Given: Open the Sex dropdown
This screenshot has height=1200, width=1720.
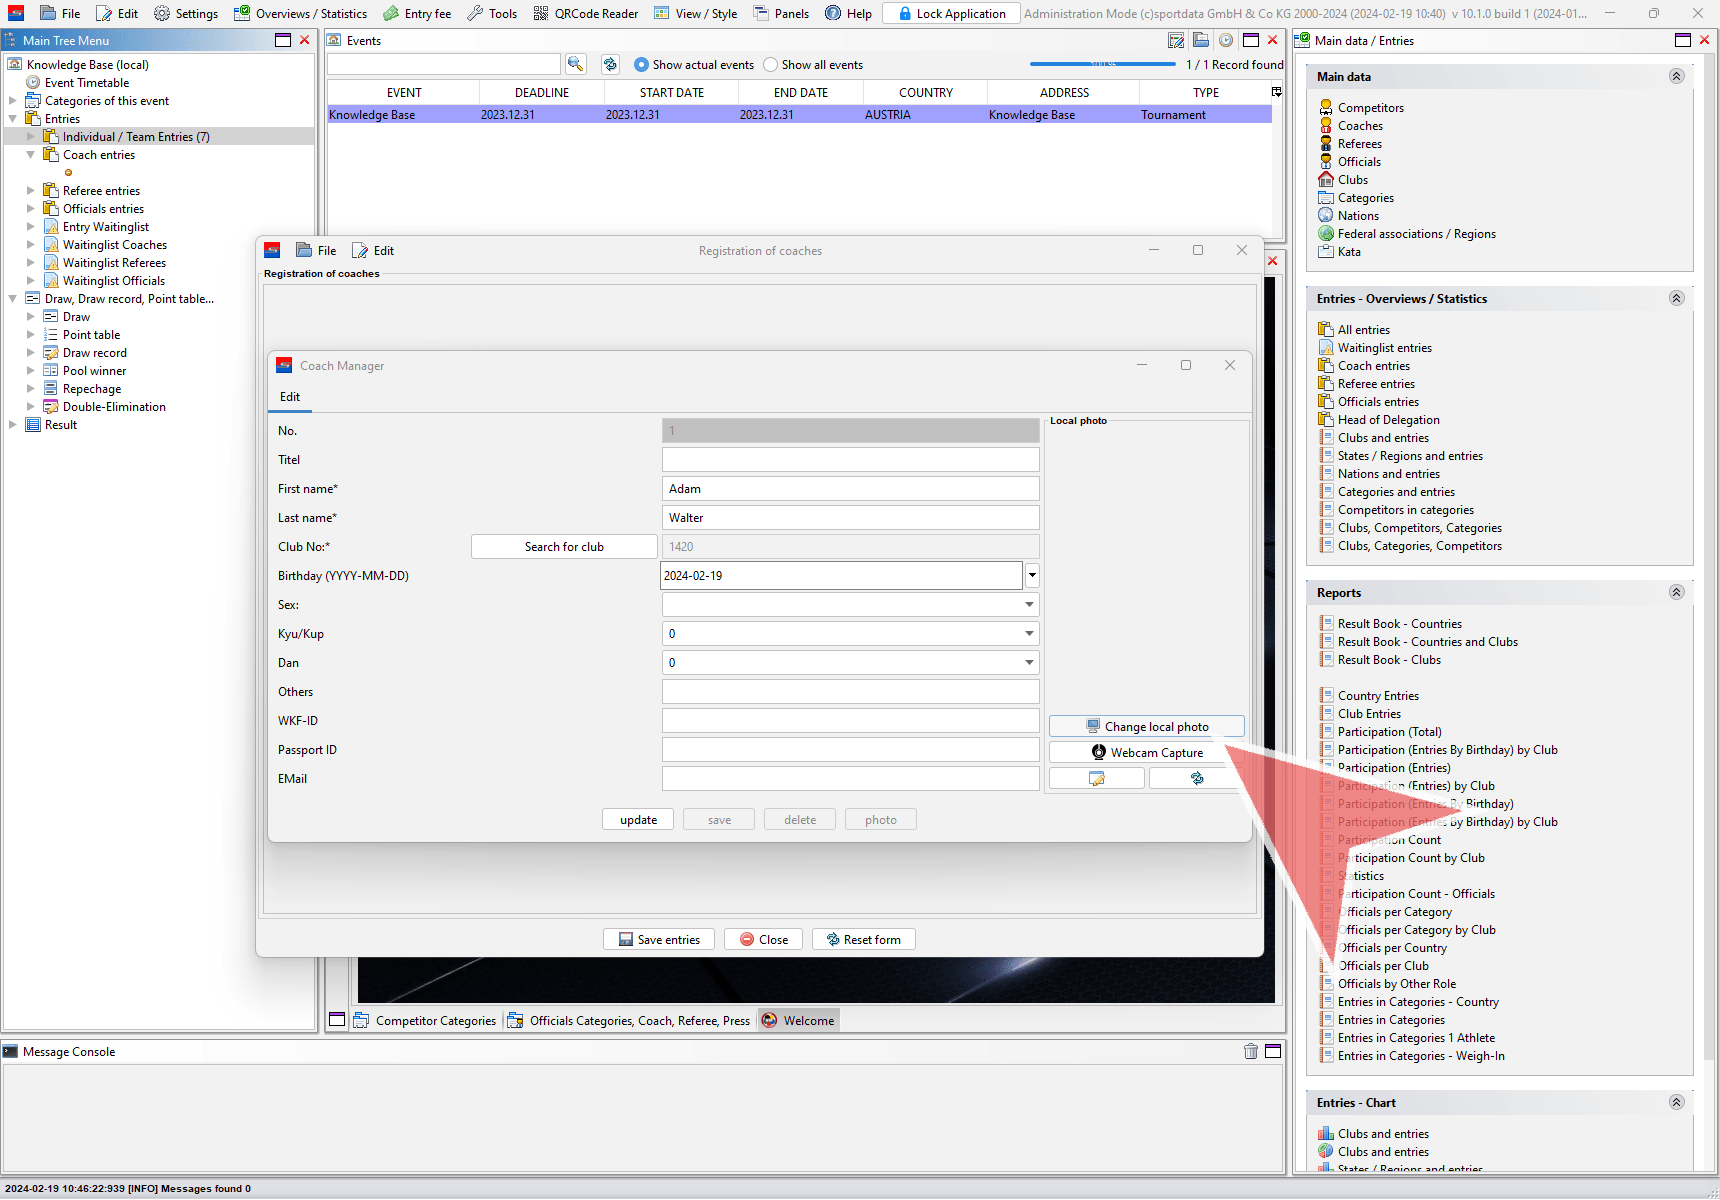Looking at the screenshot, I should tap(1029, 605).
